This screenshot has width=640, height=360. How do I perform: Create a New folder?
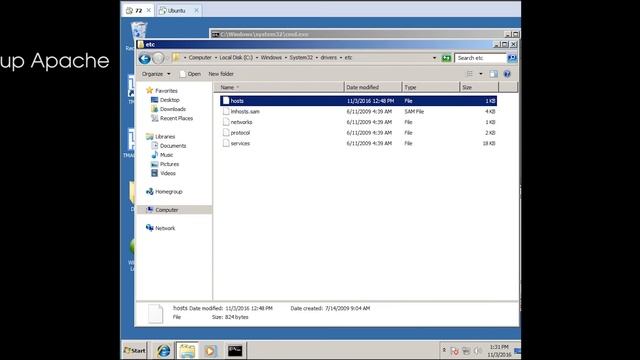tap(221, 74)
